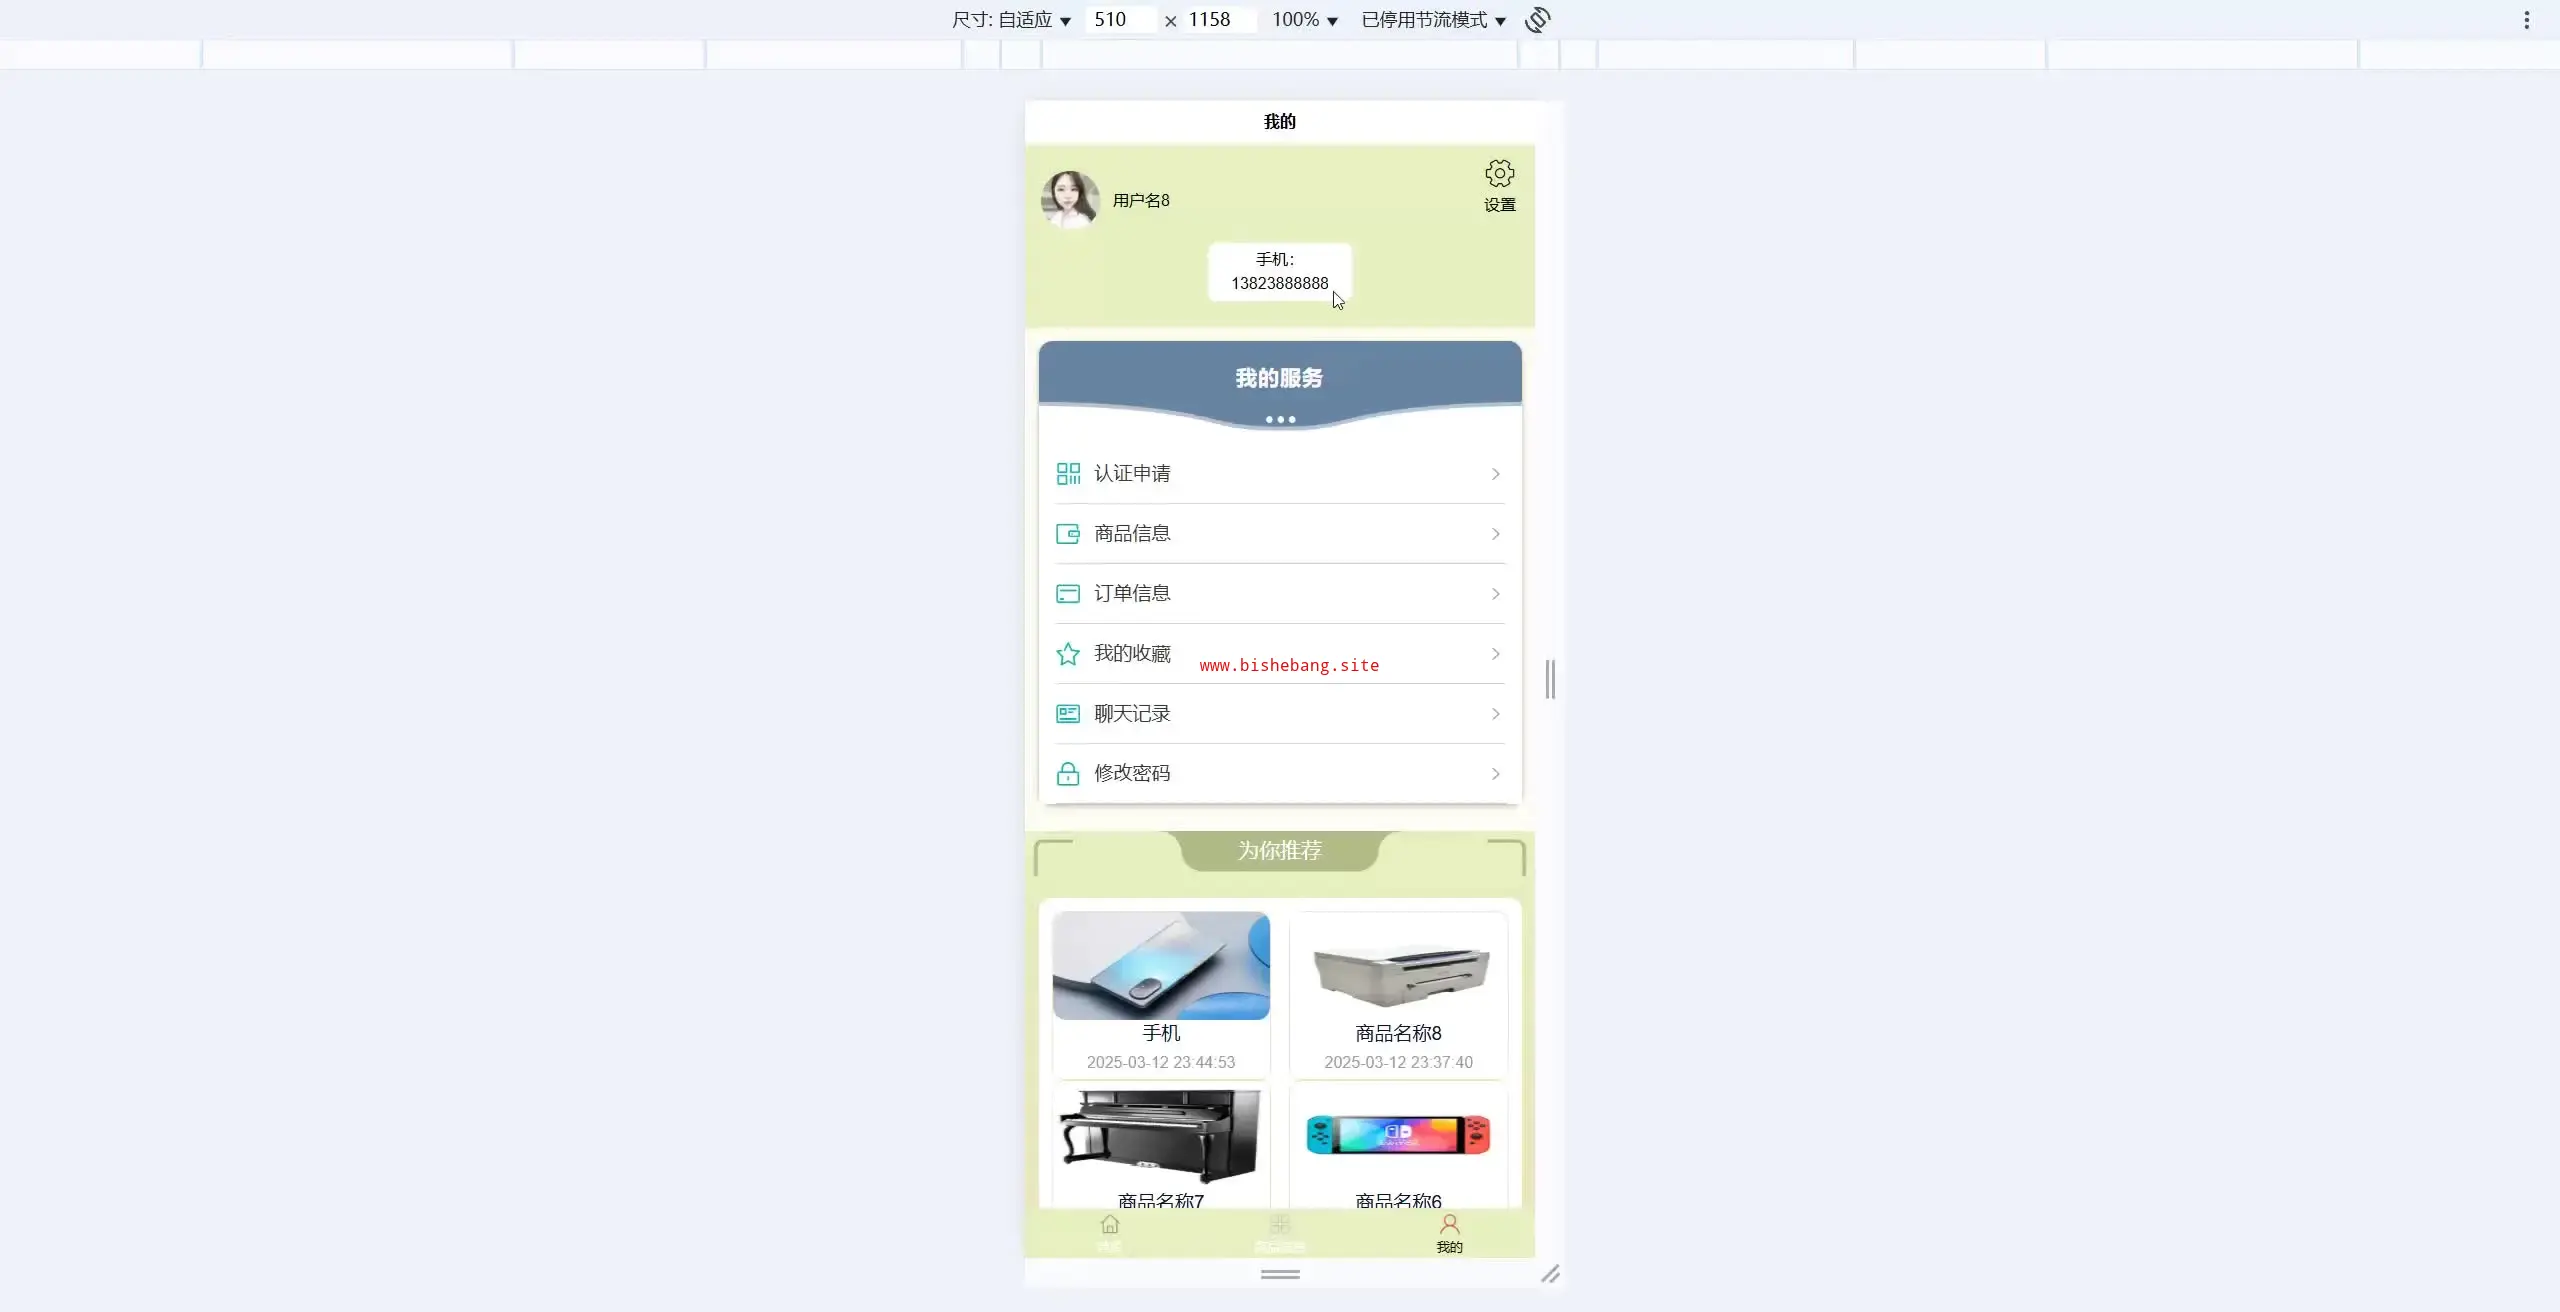This screenshot has width=2560, height=1312.
Task: Open the 手机 product thumbnail
Action: [x=1161, y=966]
